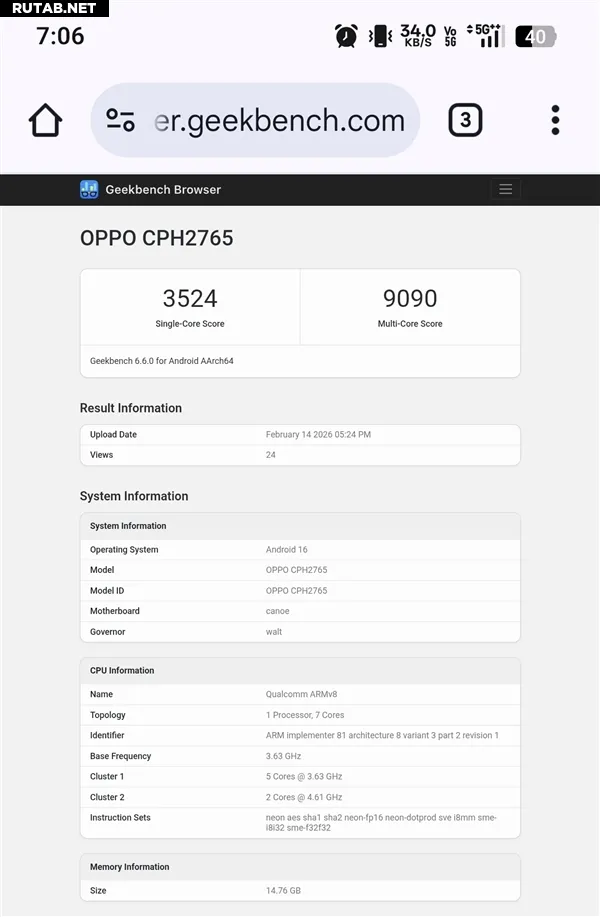Viewport: 600px width, 917px height.
Task: Click the single-core score 3524
Action: (190, 298)
